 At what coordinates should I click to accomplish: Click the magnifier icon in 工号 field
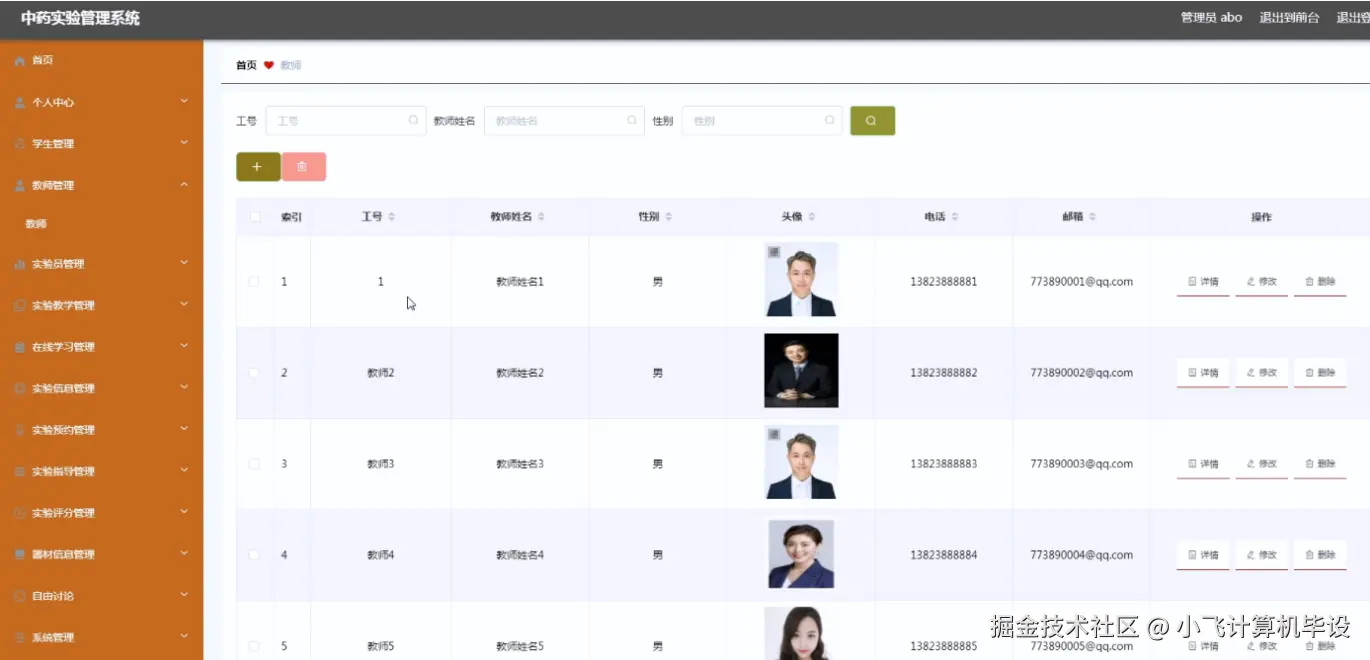(x=413, y=120)
